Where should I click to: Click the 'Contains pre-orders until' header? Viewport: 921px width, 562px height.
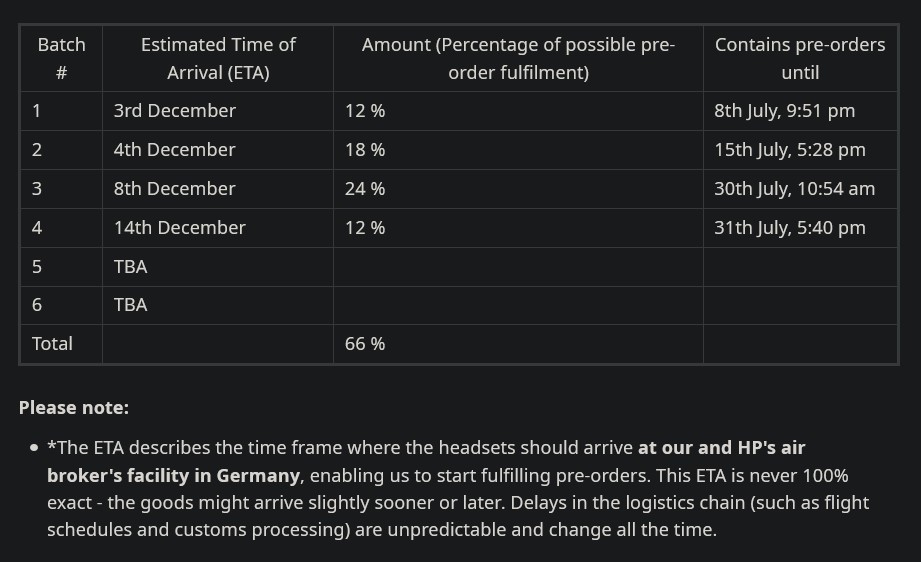click(x=800, y=58)
